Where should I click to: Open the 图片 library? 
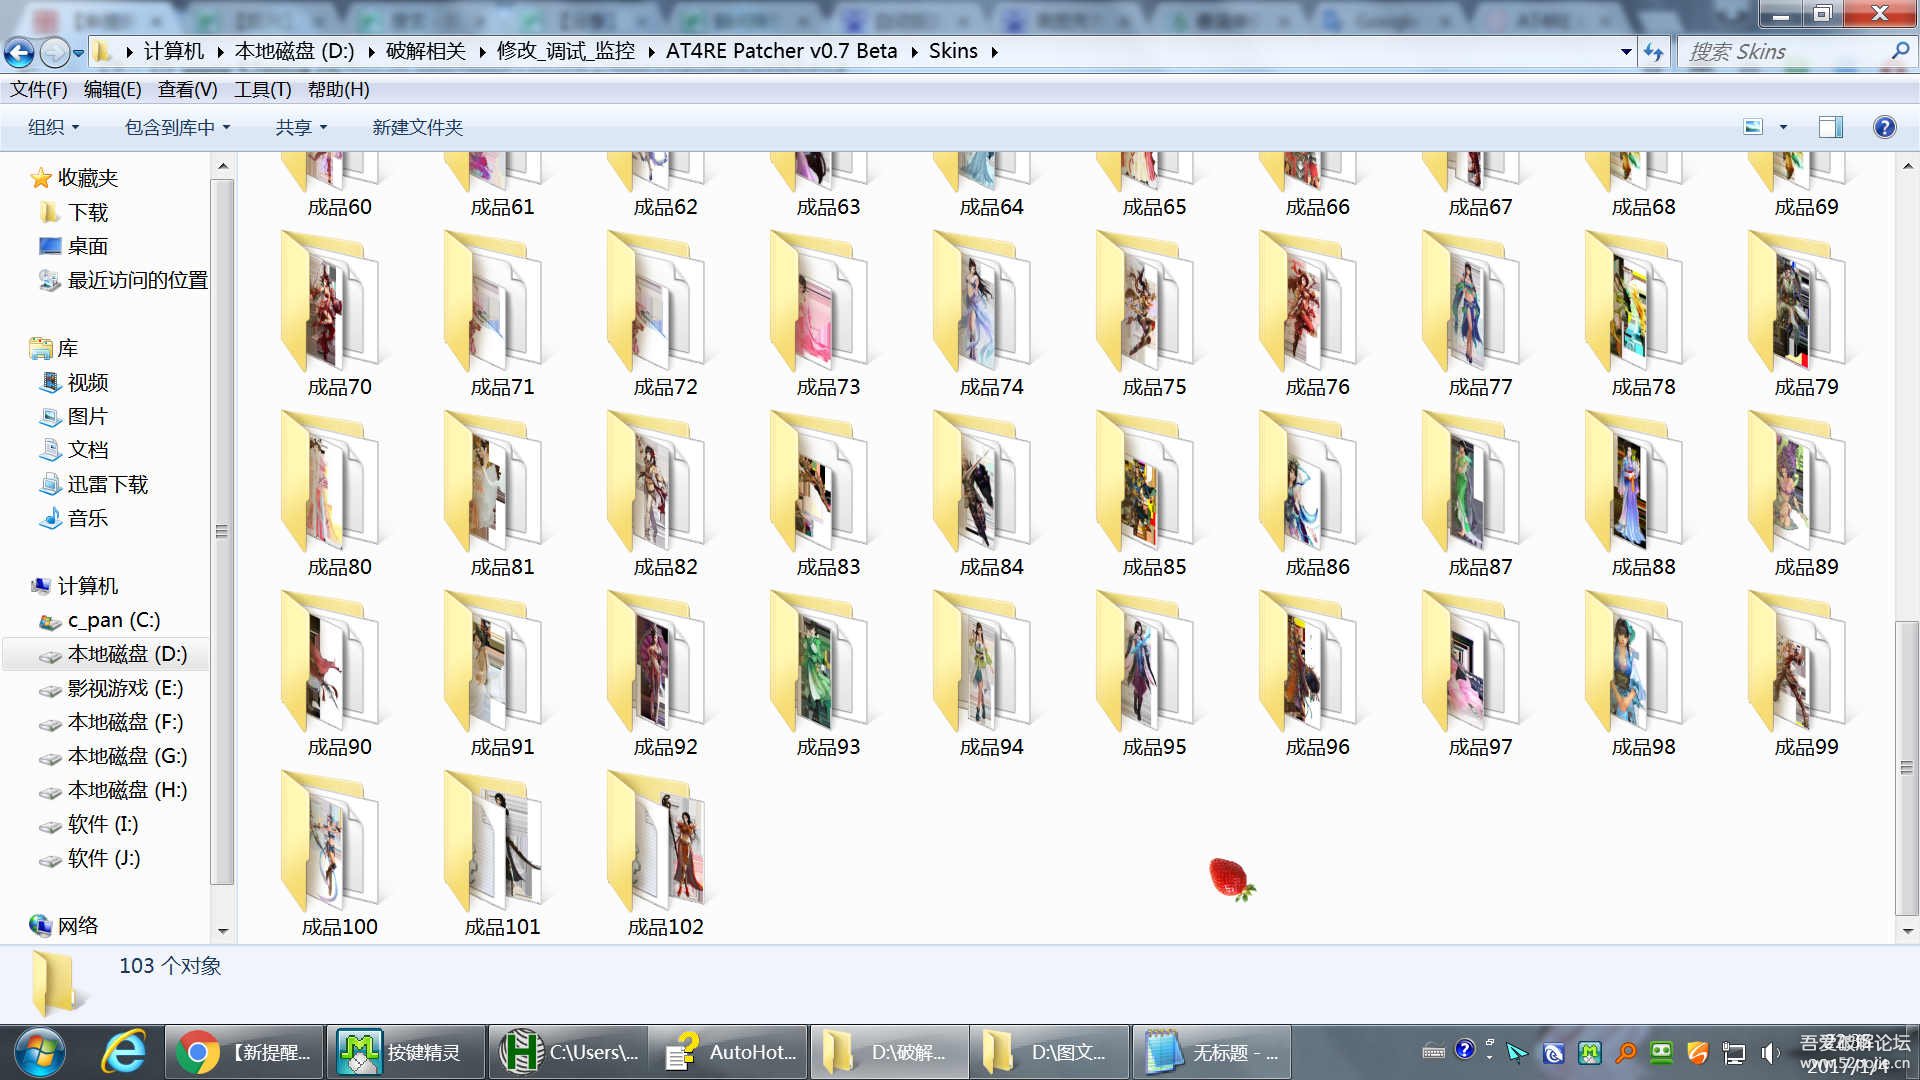(88, 416)
